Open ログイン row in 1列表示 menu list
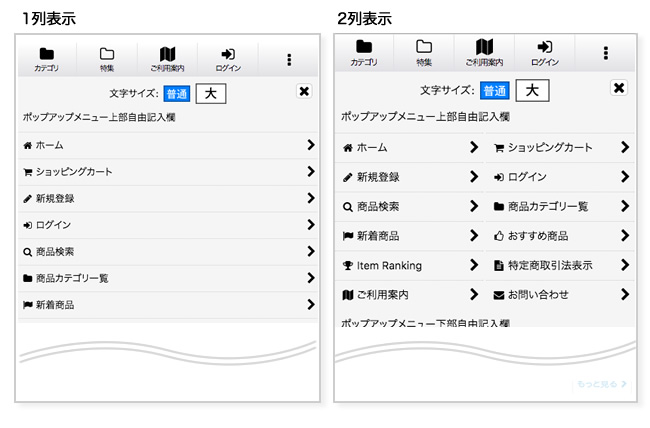The width and height of the screenshot is (650, 428). click(167, 225)
